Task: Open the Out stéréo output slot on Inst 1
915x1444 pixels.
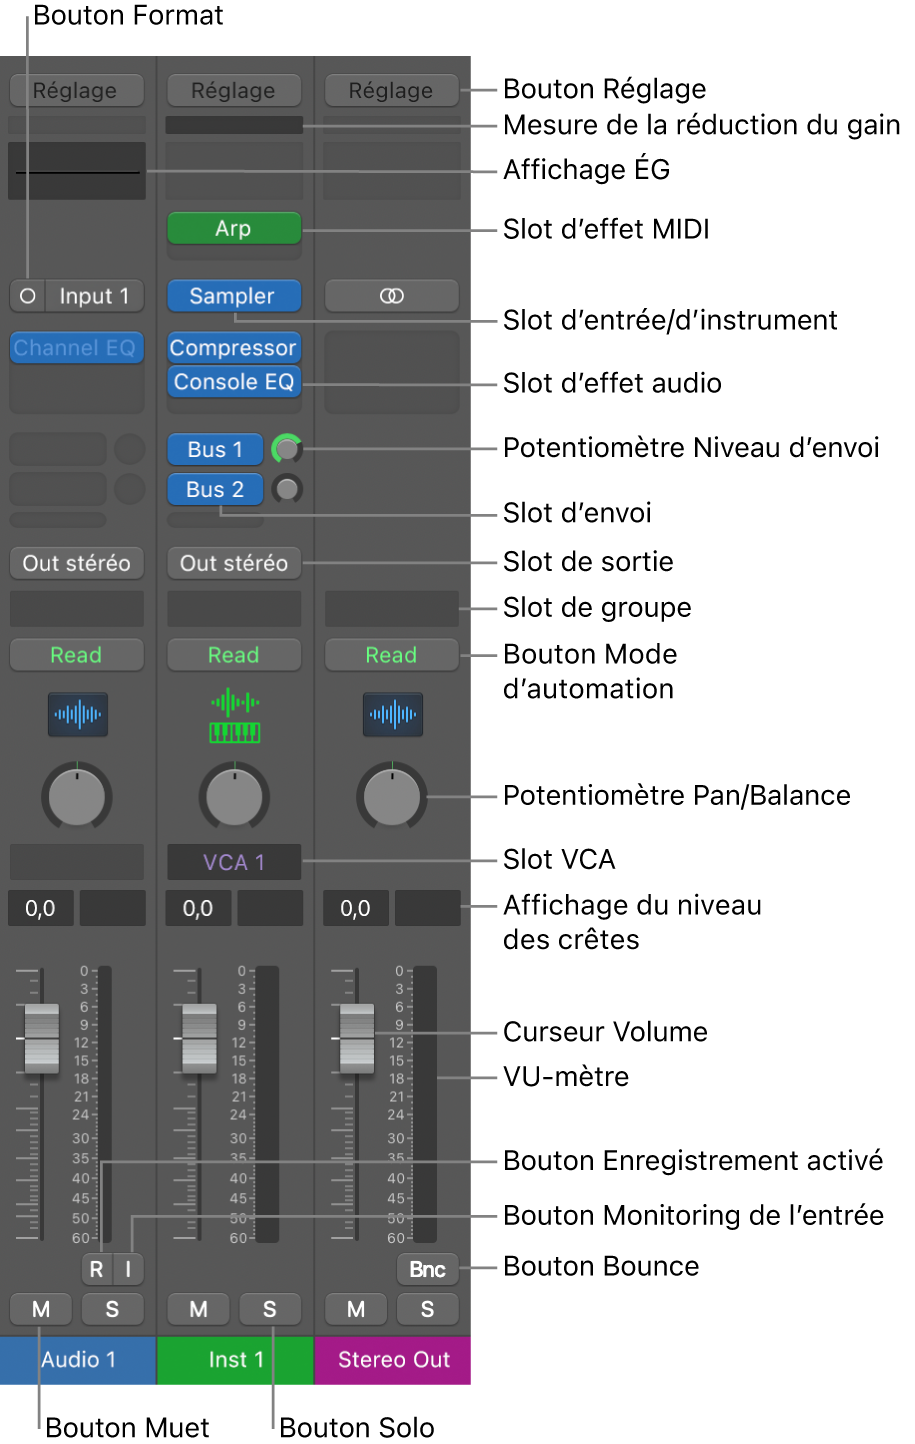Action: click(233, 562)
